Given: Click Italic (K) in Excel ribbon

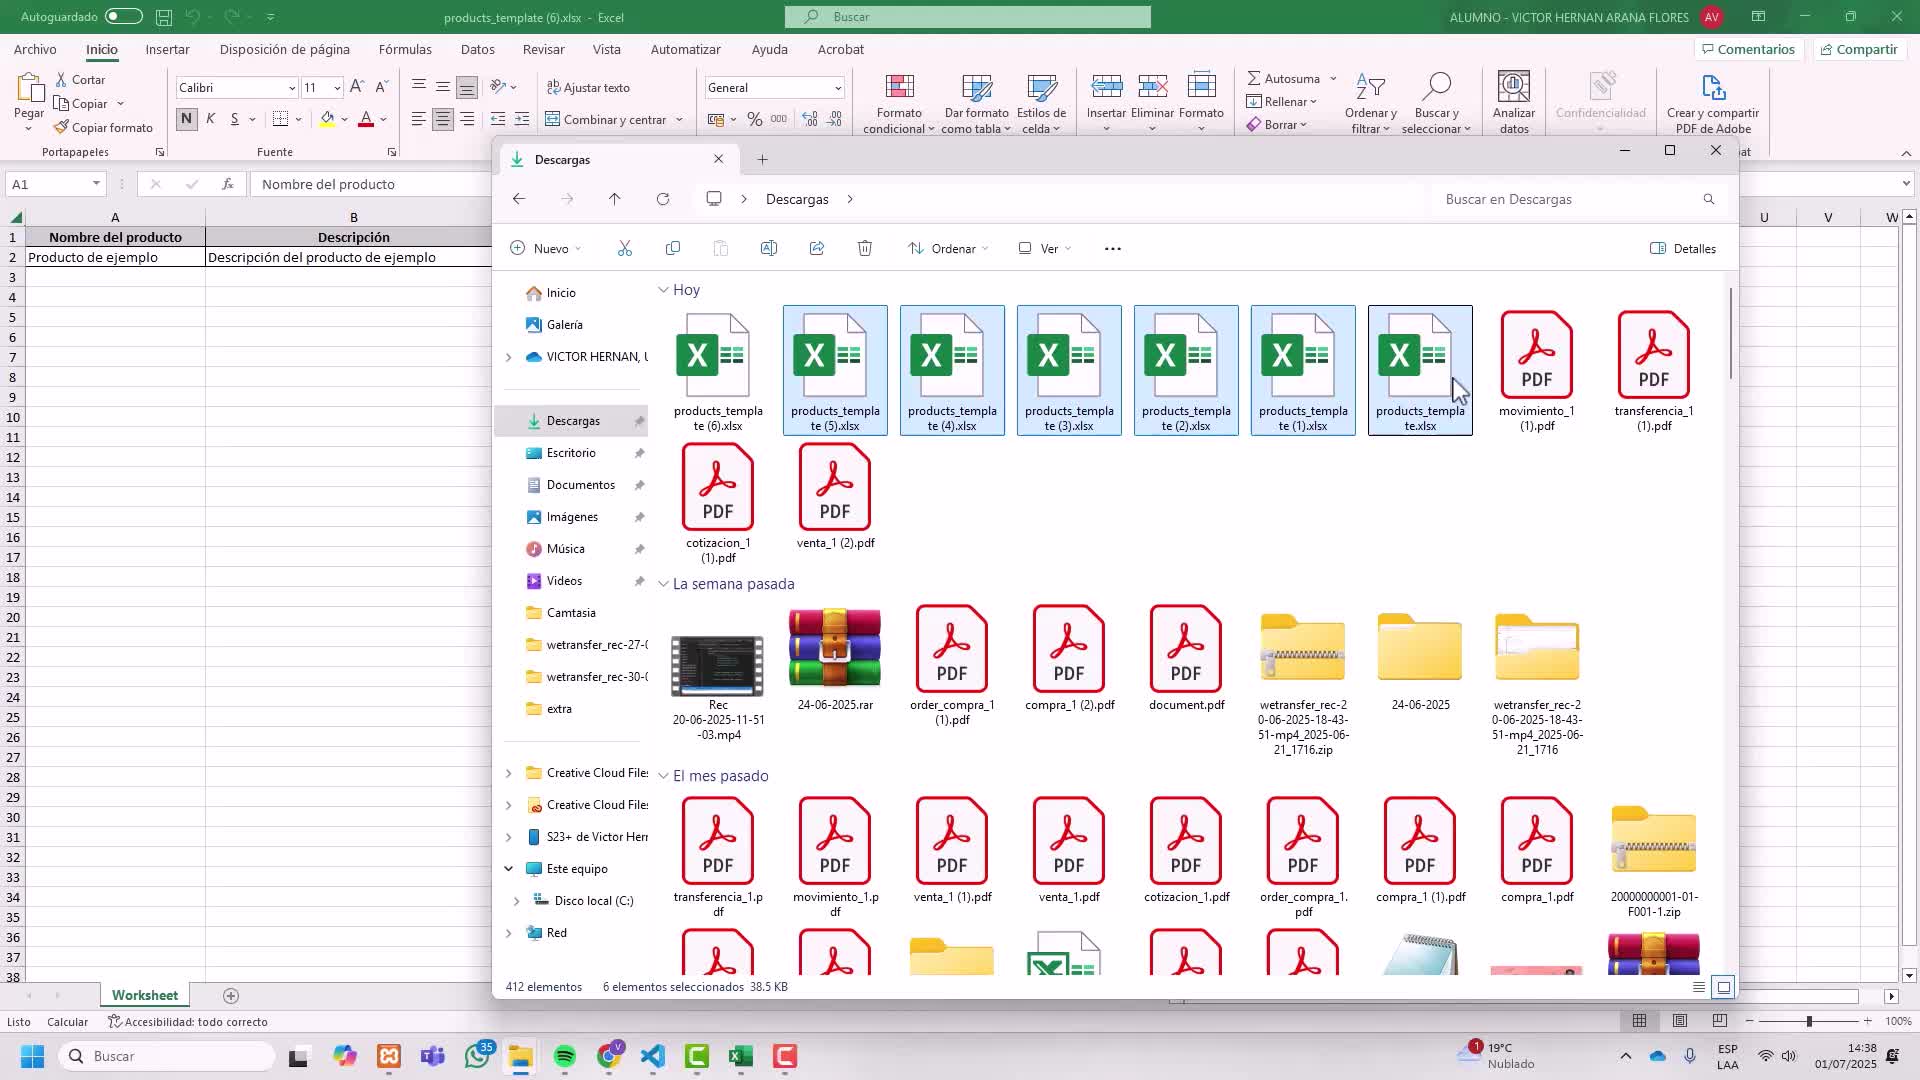Looking at the screenshot, I should (210, 119).
